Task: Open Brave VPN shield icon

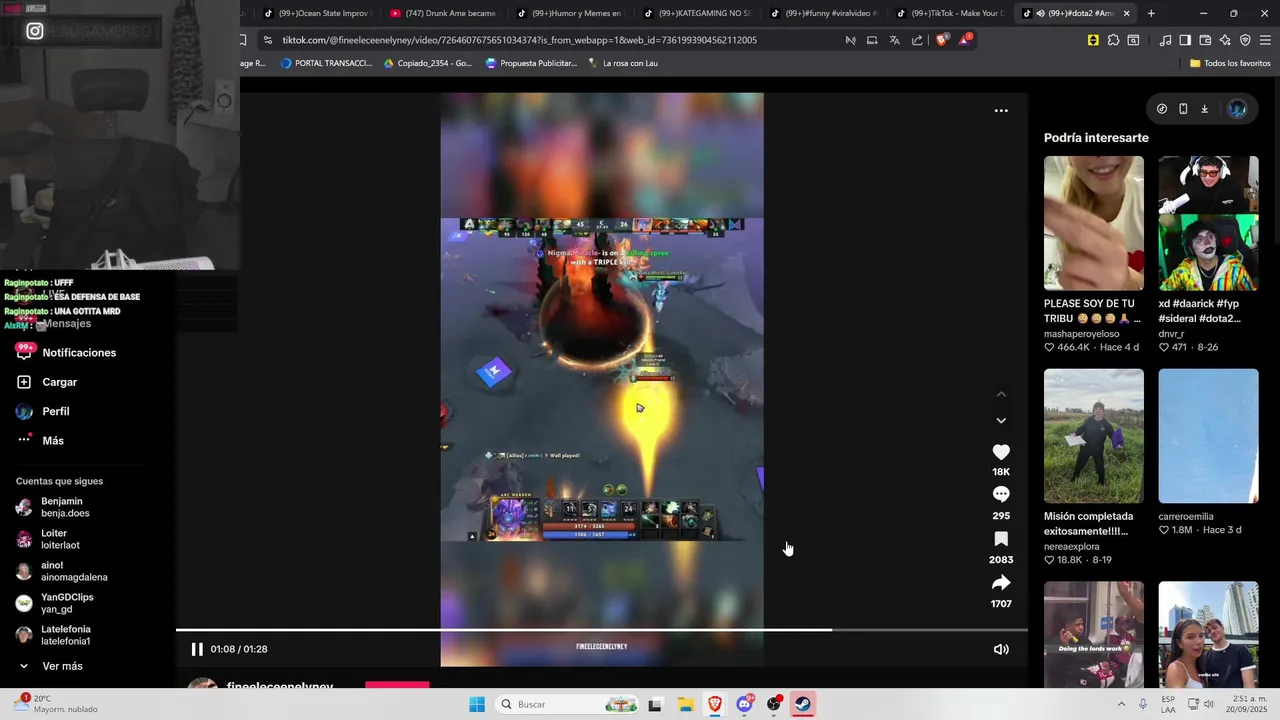Action: (x=1245, y=40)
